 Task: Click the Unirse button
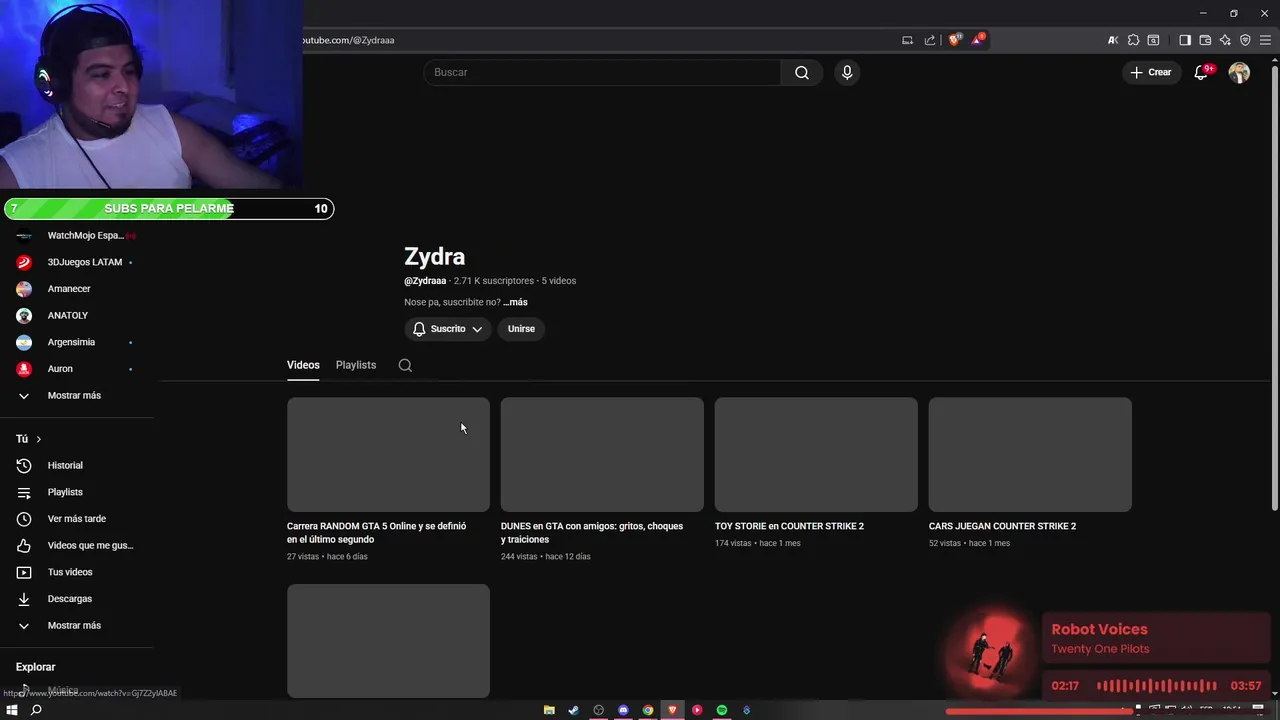coord(521,329)
